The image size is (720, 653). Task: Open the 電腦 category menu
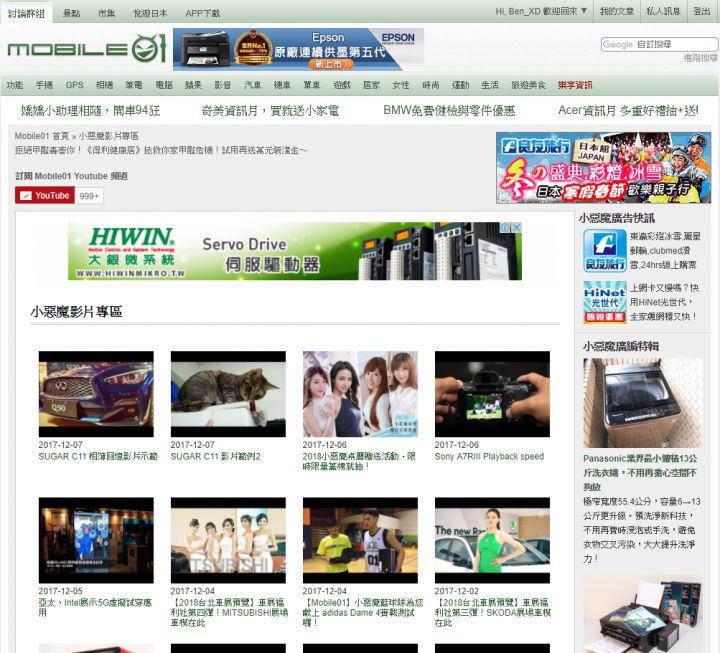[164, 85]
